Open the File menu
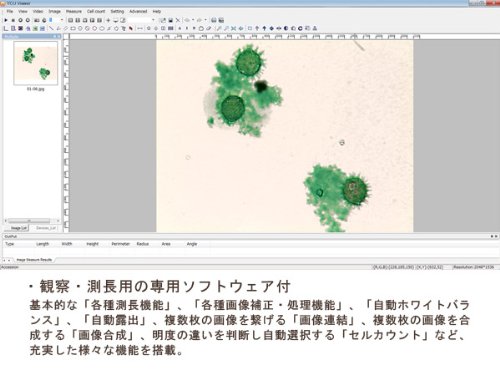Viewport: 500px width, 375px height. coord(10,11)
